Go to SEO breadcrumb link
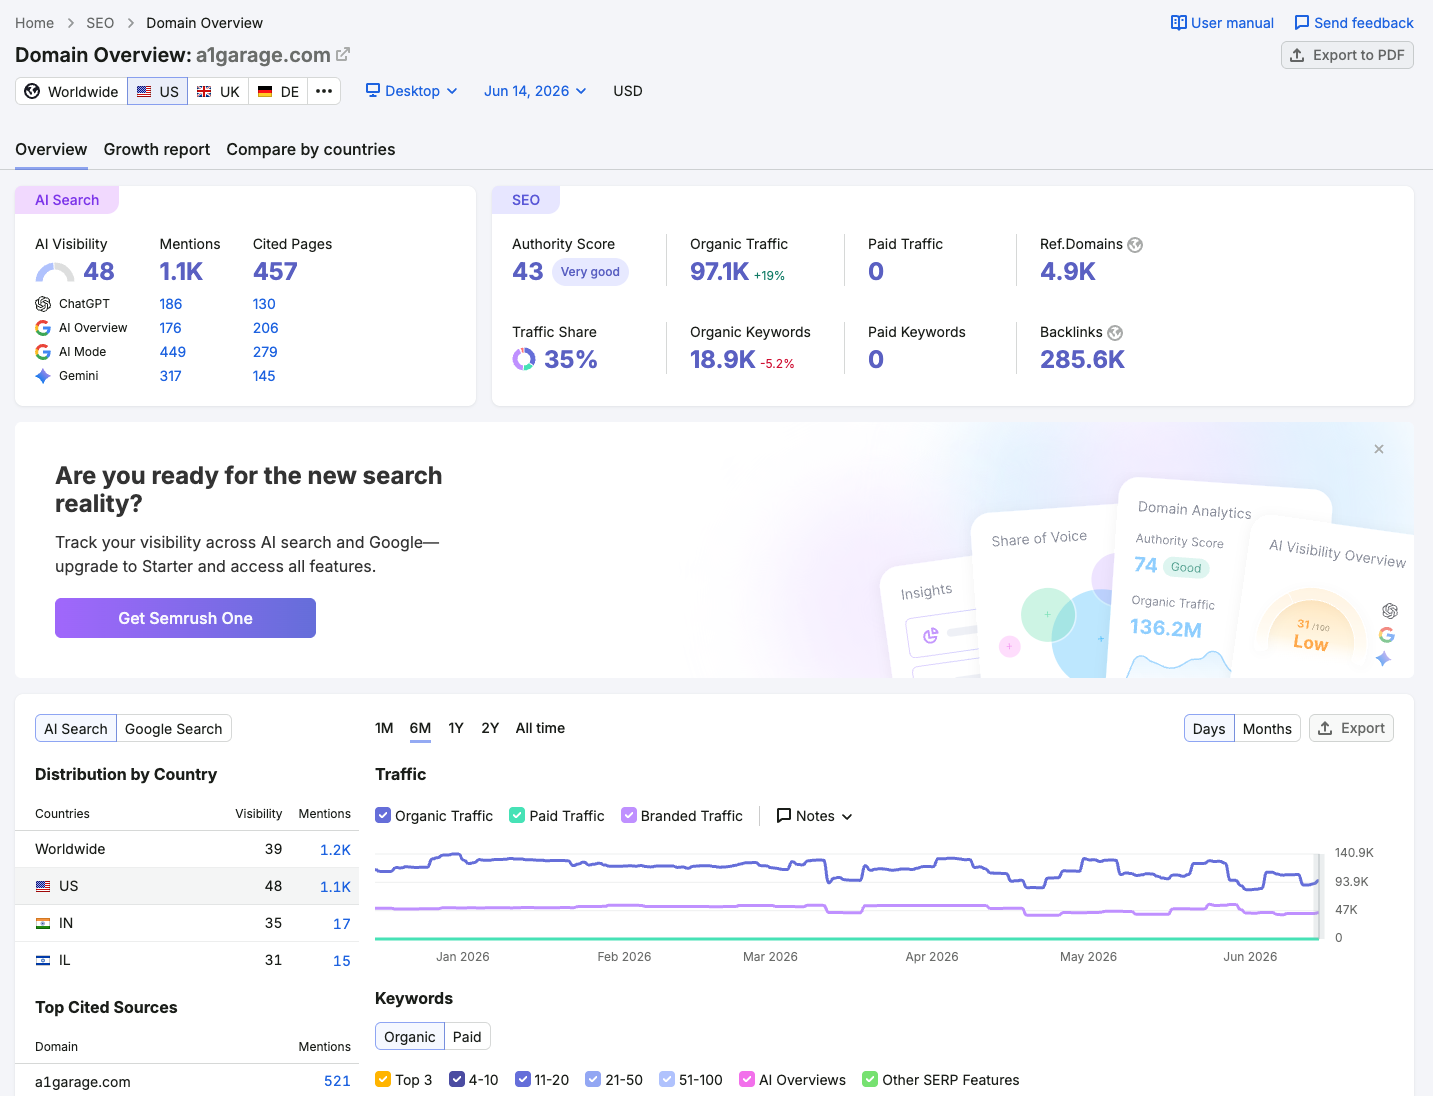This screenshot has width=1433, height=1096. click(100, 23)
